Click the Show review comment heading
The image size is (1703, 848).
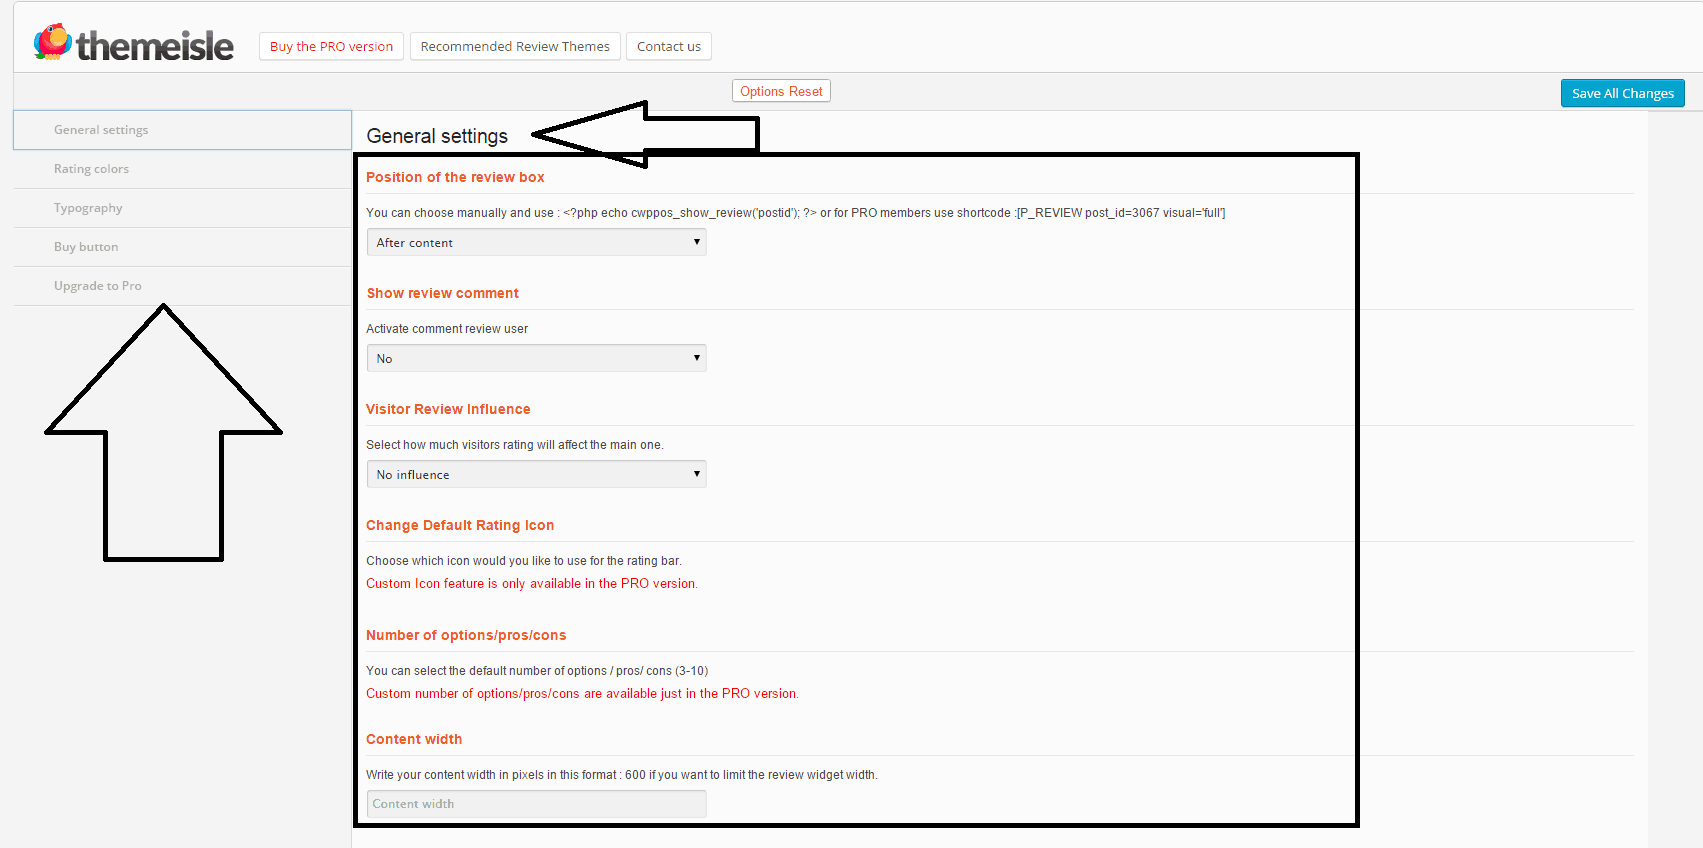pyautogui.click(x=442, y=293)
